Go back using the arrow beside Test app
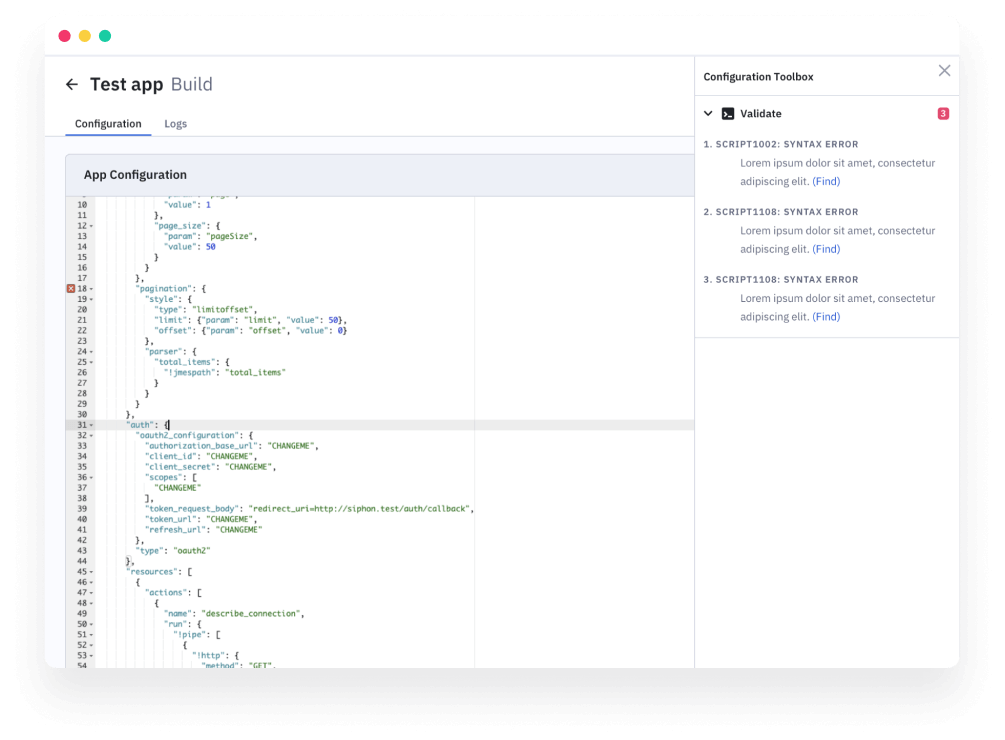Screen dimensions: 1005x740 [x=72, y=84]
